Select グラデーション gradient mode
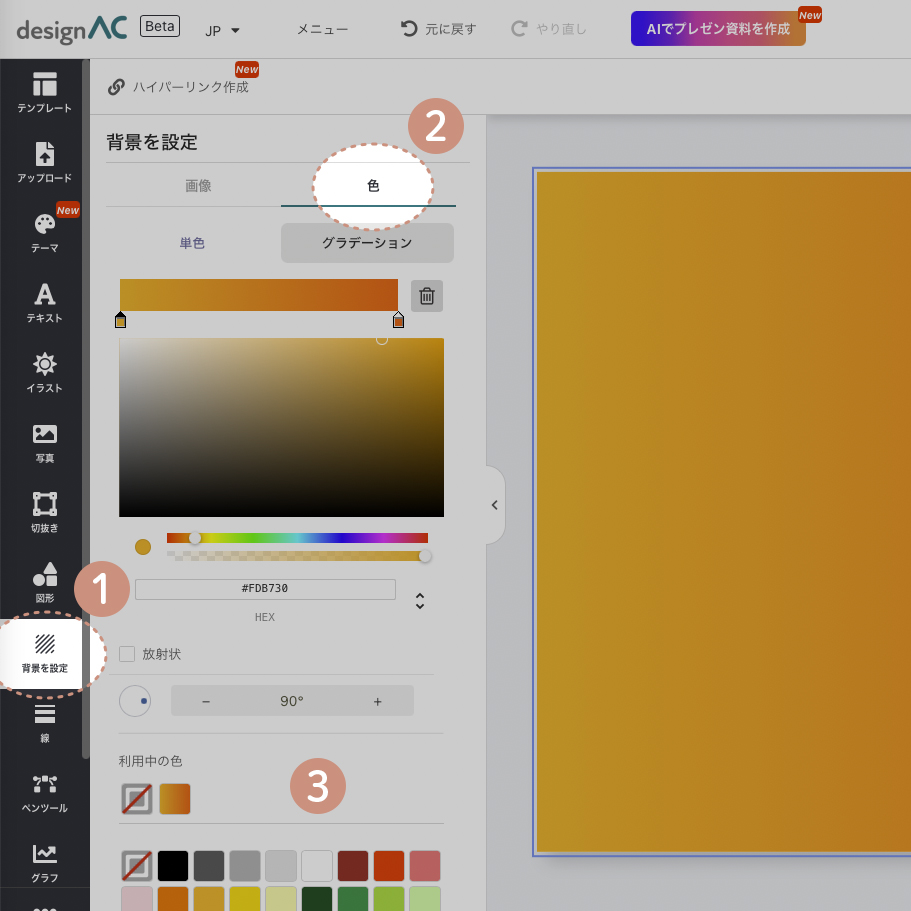Viewport: 911px width, 911px height. pyautogui.click(x=367, y=243)
